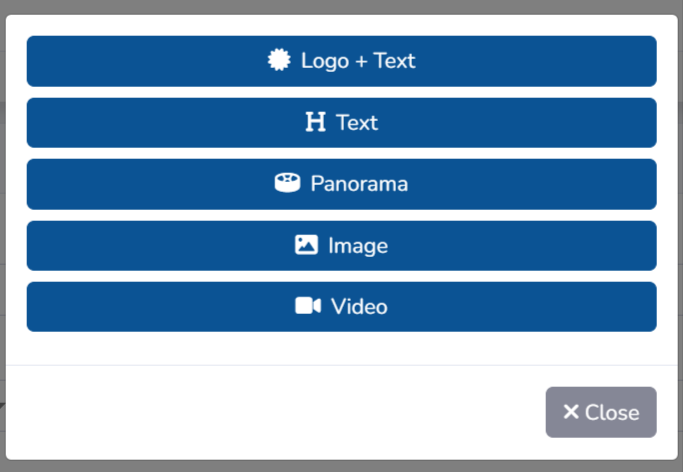This screenshot has height=472, width=683.
Task: Click the X icon on the Close button
Action: [x=571, y=412]
